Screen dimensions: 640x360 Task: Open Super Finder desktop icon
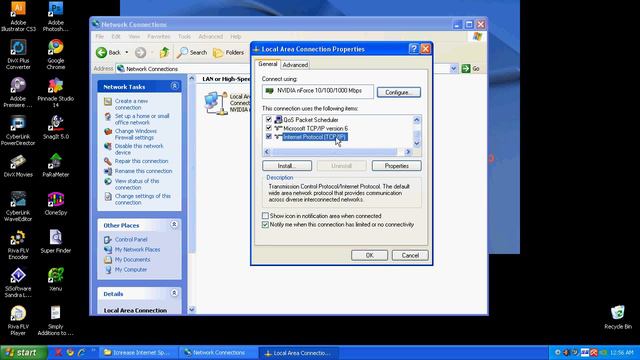coord(56,241)
